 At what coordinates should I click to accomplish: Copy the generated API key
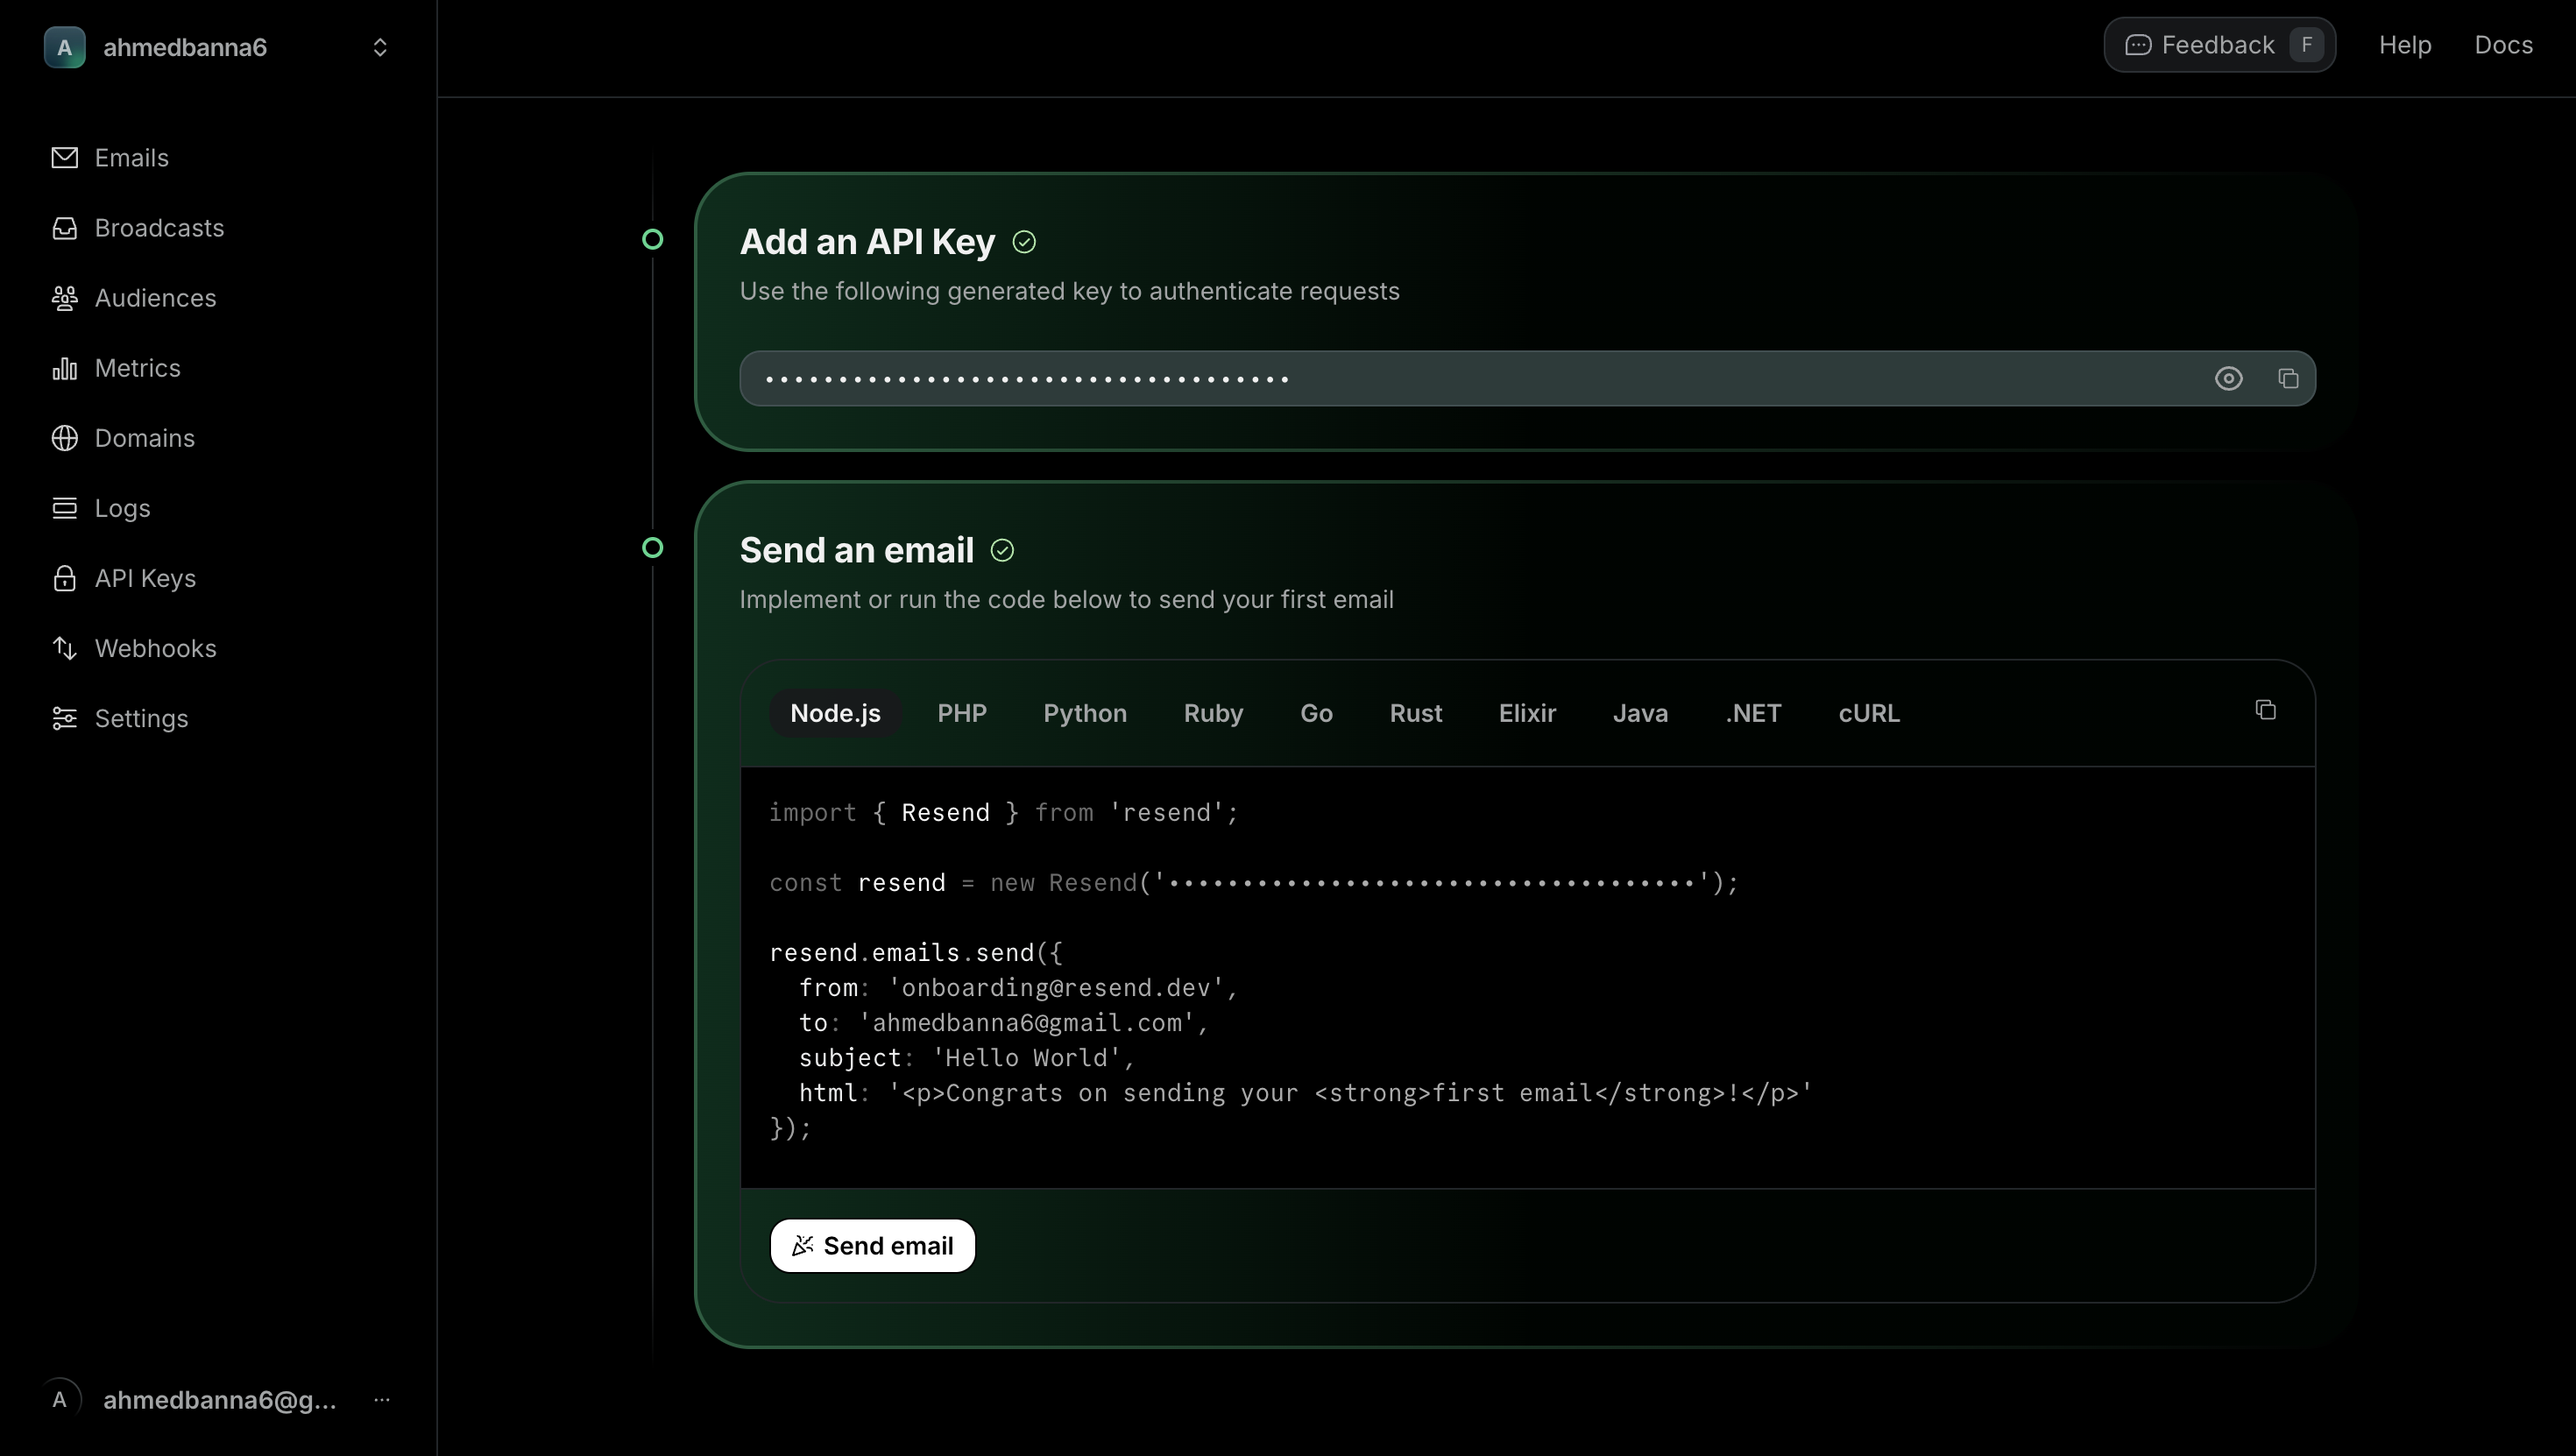coord(2288,378)
